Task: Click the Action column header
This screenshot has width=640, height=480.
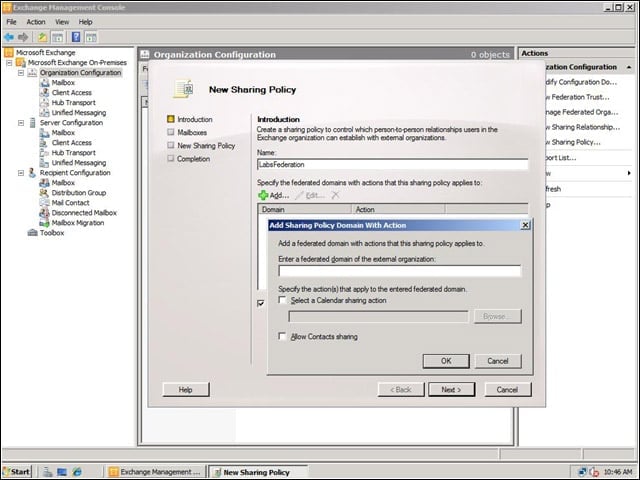Action: click(x=398, y=209)
